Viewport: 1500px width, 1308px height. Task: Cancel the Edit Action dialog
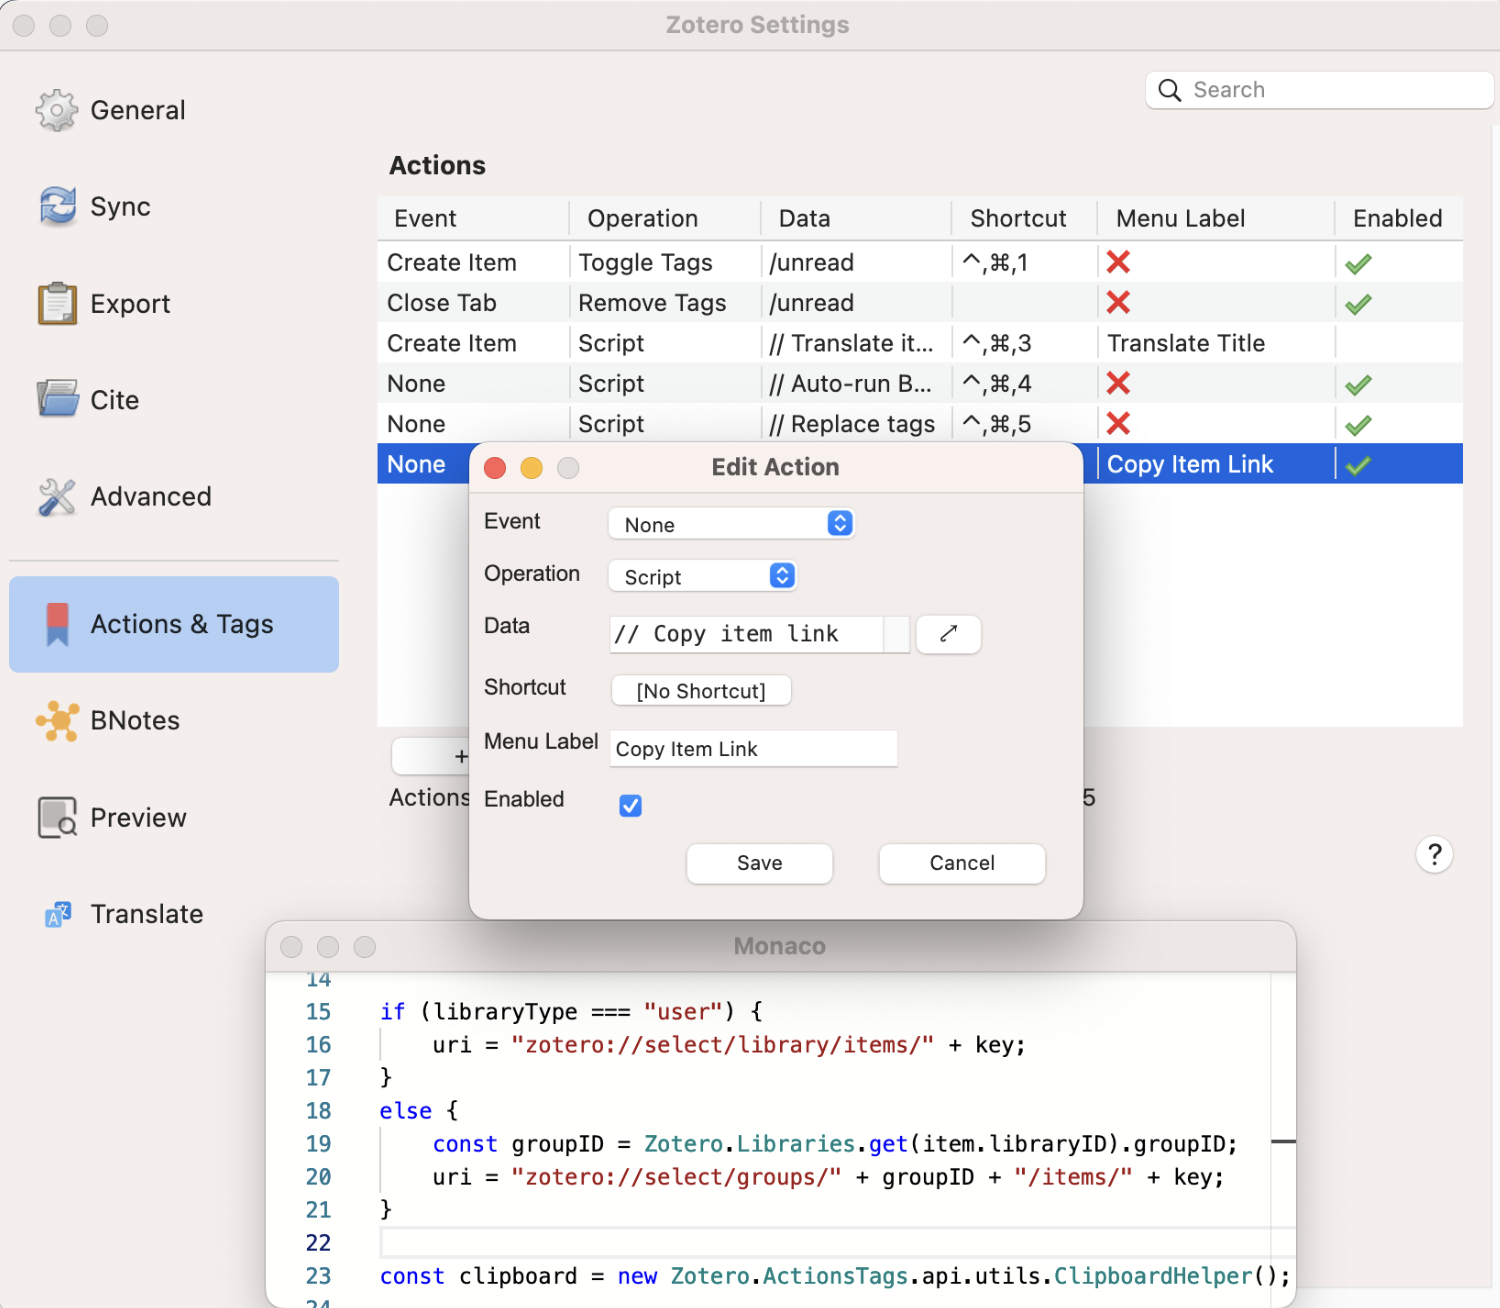962,863
